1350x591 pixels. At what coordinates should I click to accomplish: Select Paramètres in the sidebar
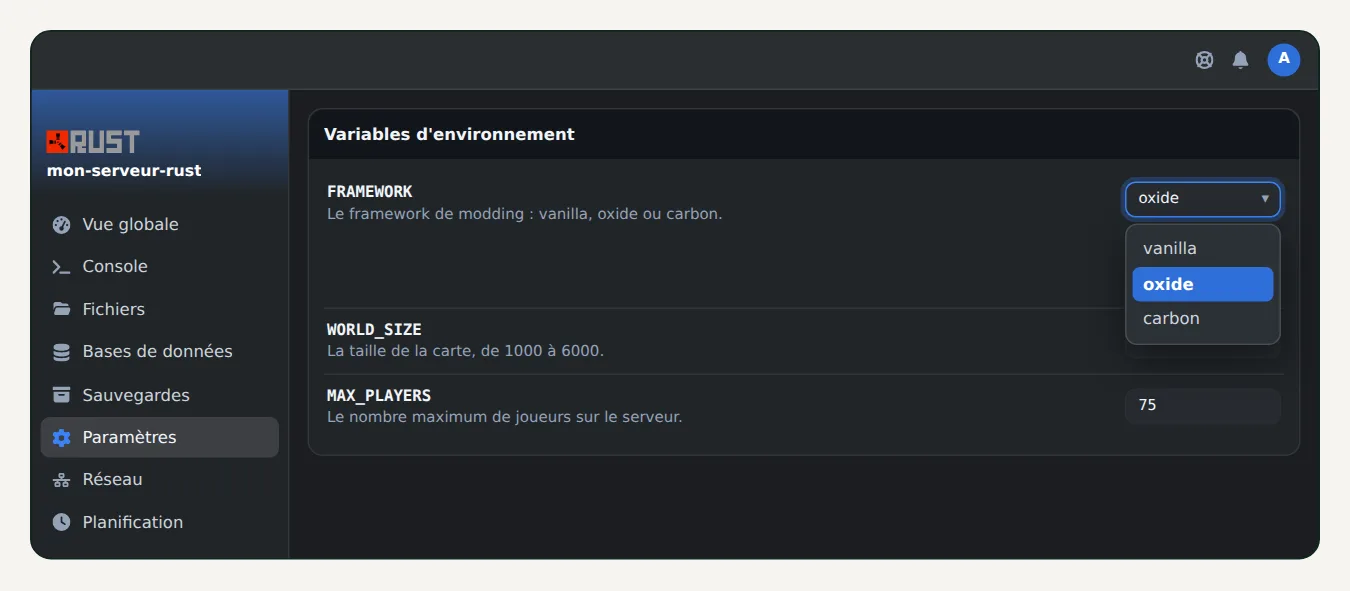coord(160,437)
